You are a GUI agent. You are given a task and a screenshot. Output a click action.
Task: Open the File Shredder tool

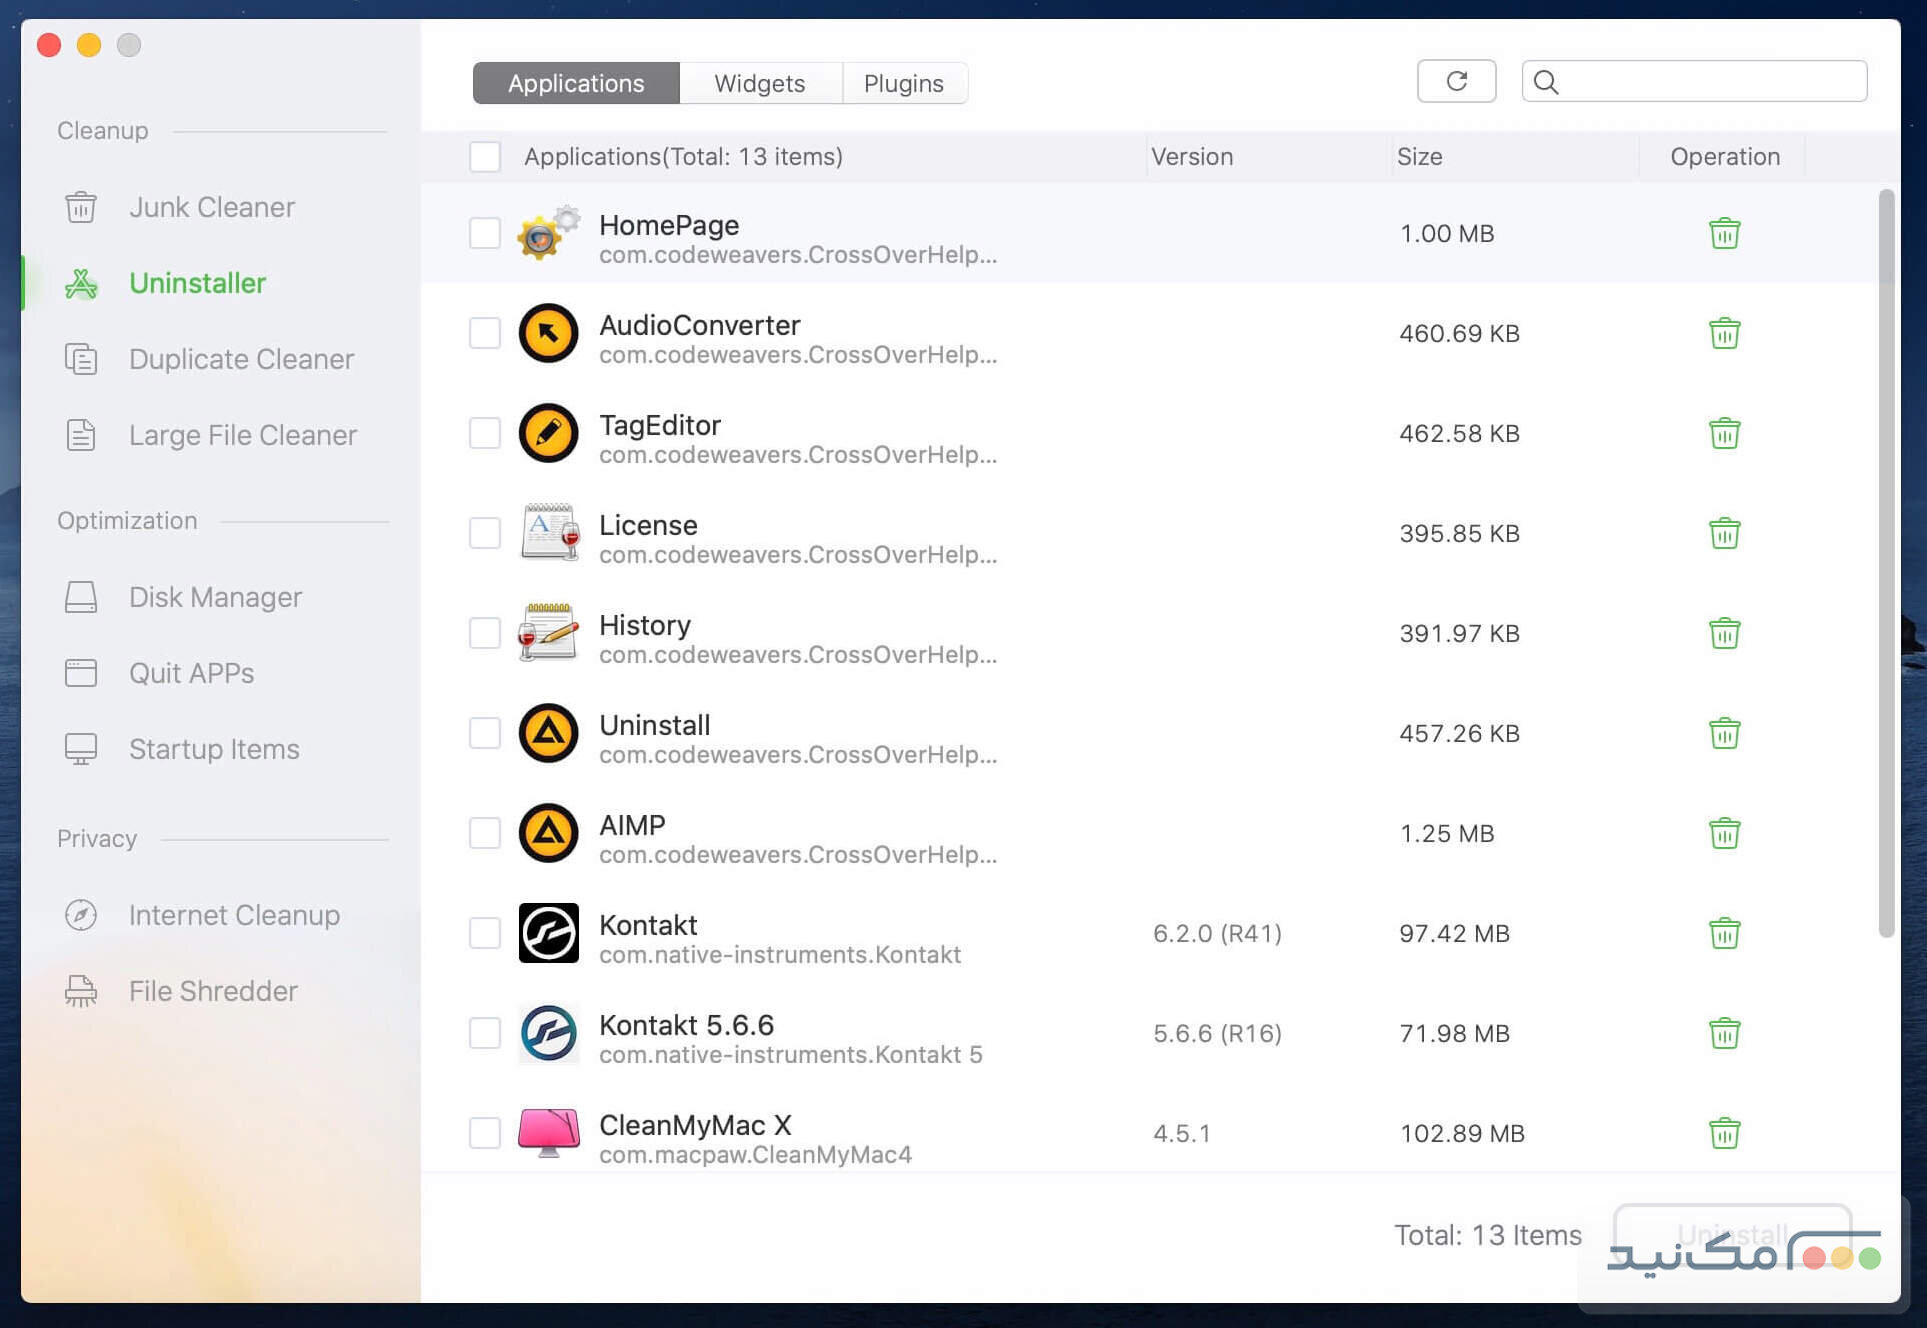click(x=213, y=991)
